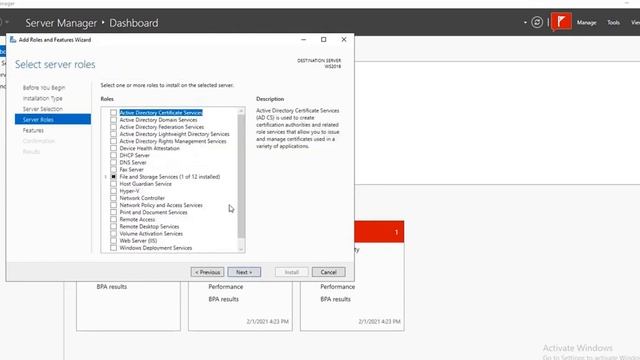This screenshot has height=360, width=640.
Task: Go to the Features step
Action: coord(33,130)
